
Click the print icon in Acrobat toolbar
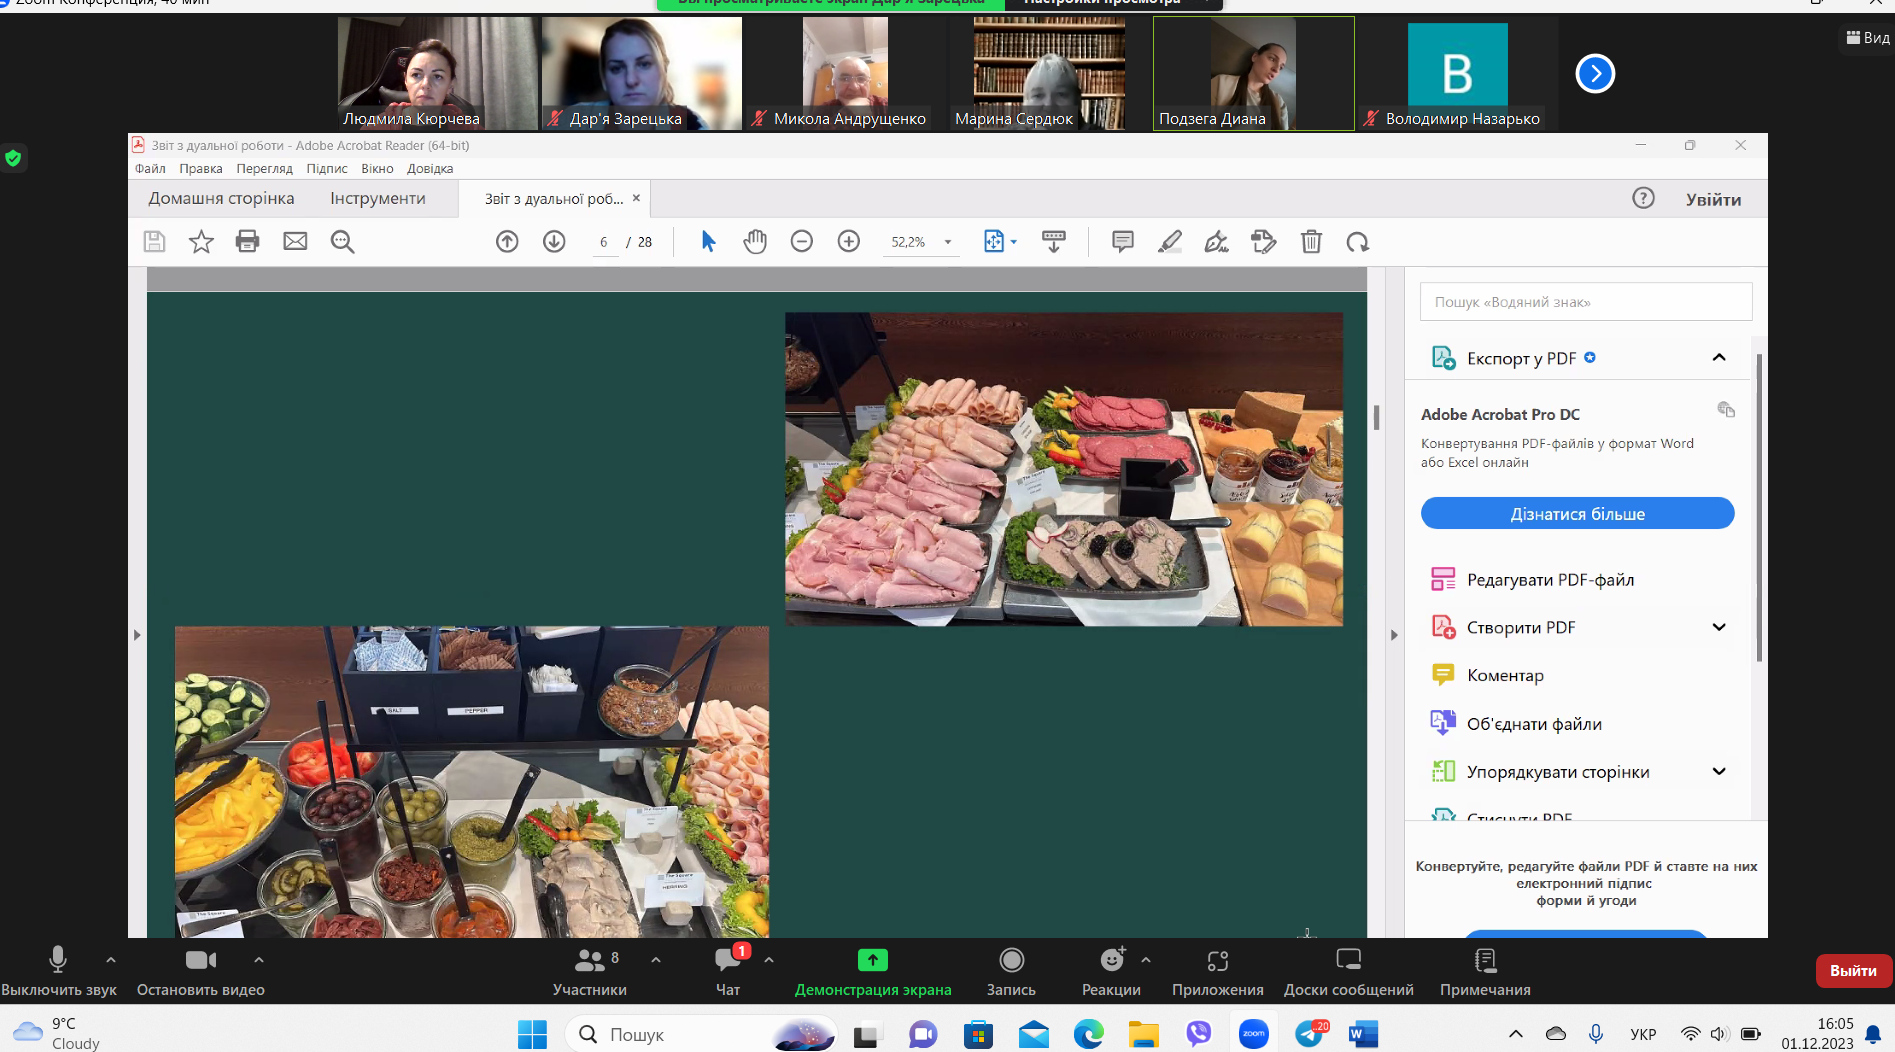(247, 241)
